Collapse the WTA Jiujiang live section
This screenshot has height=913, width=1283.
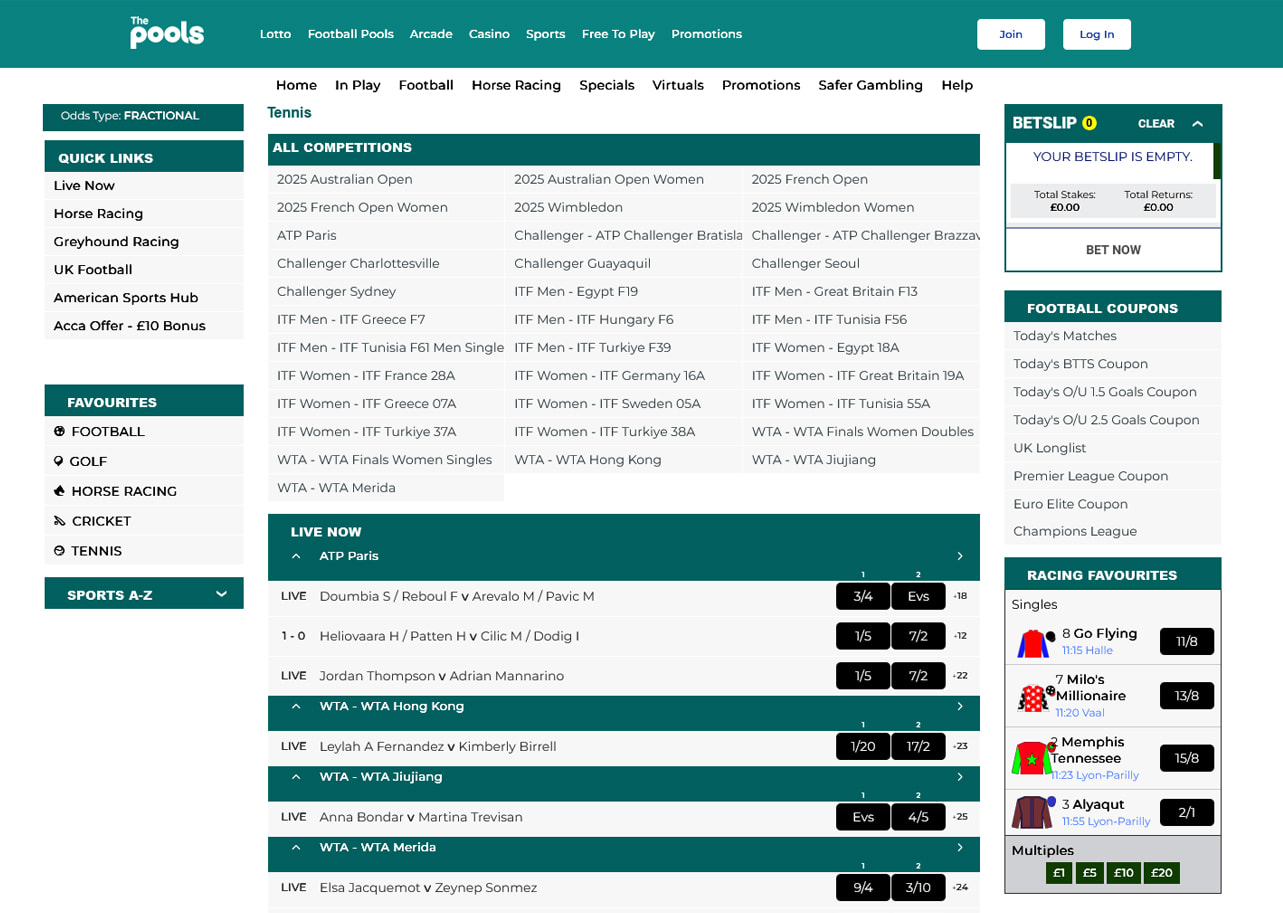point(296,777)
